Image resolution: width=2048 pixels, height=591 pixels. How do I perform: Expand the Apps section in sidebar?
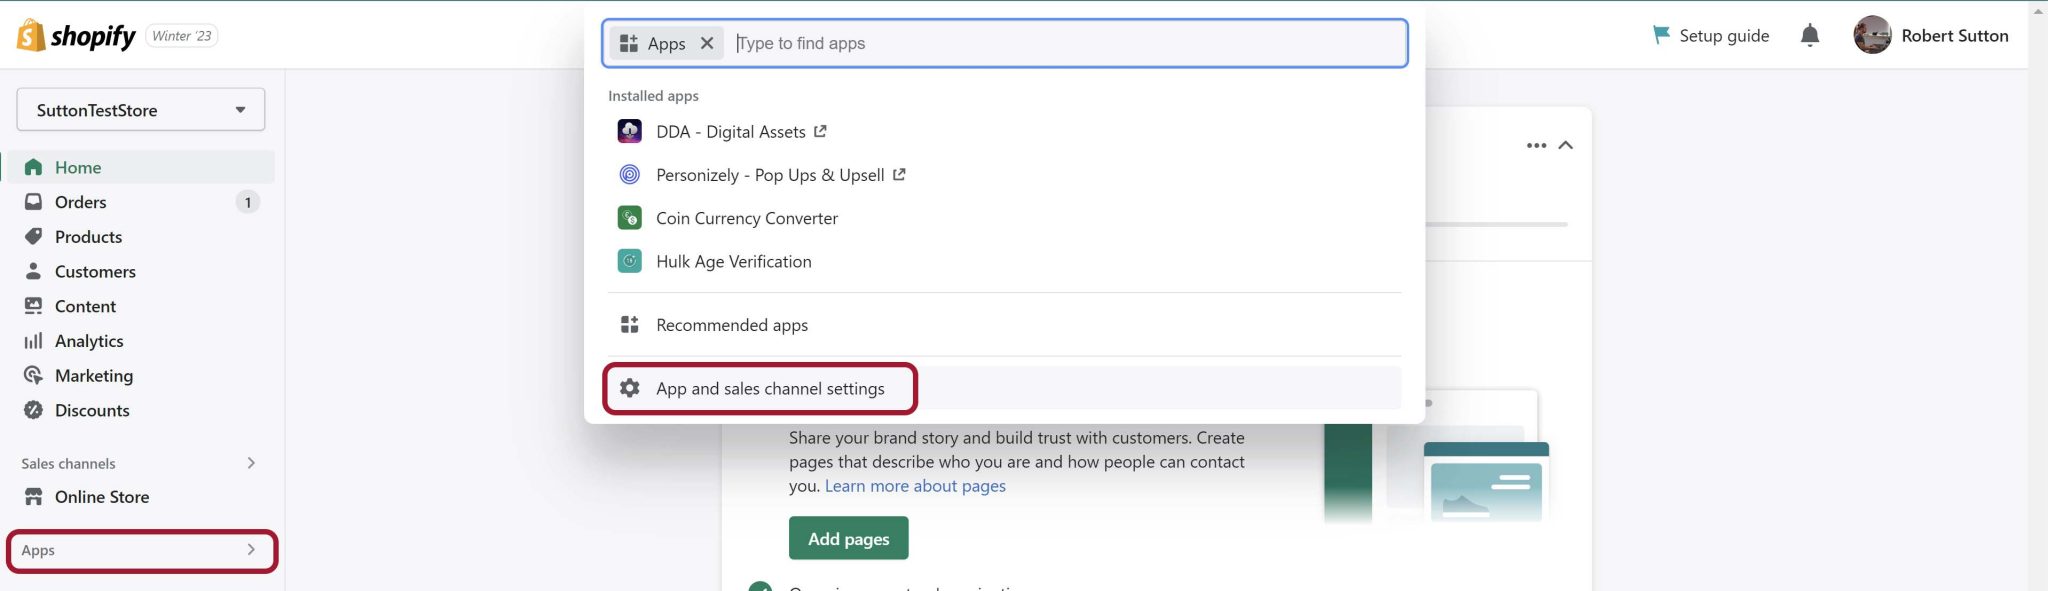(141, 551)
